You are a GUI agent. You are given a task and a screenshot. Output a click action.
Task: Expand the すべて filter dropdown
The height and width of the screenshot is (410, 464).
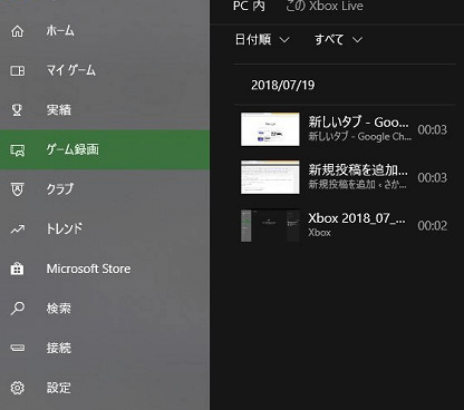[338, 40]
